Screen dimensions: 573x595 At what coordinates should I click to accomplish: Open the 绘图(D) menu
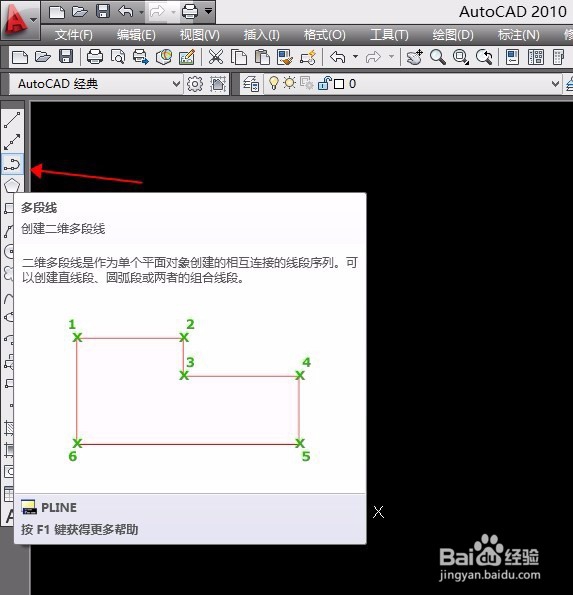[x=453, y=35]
